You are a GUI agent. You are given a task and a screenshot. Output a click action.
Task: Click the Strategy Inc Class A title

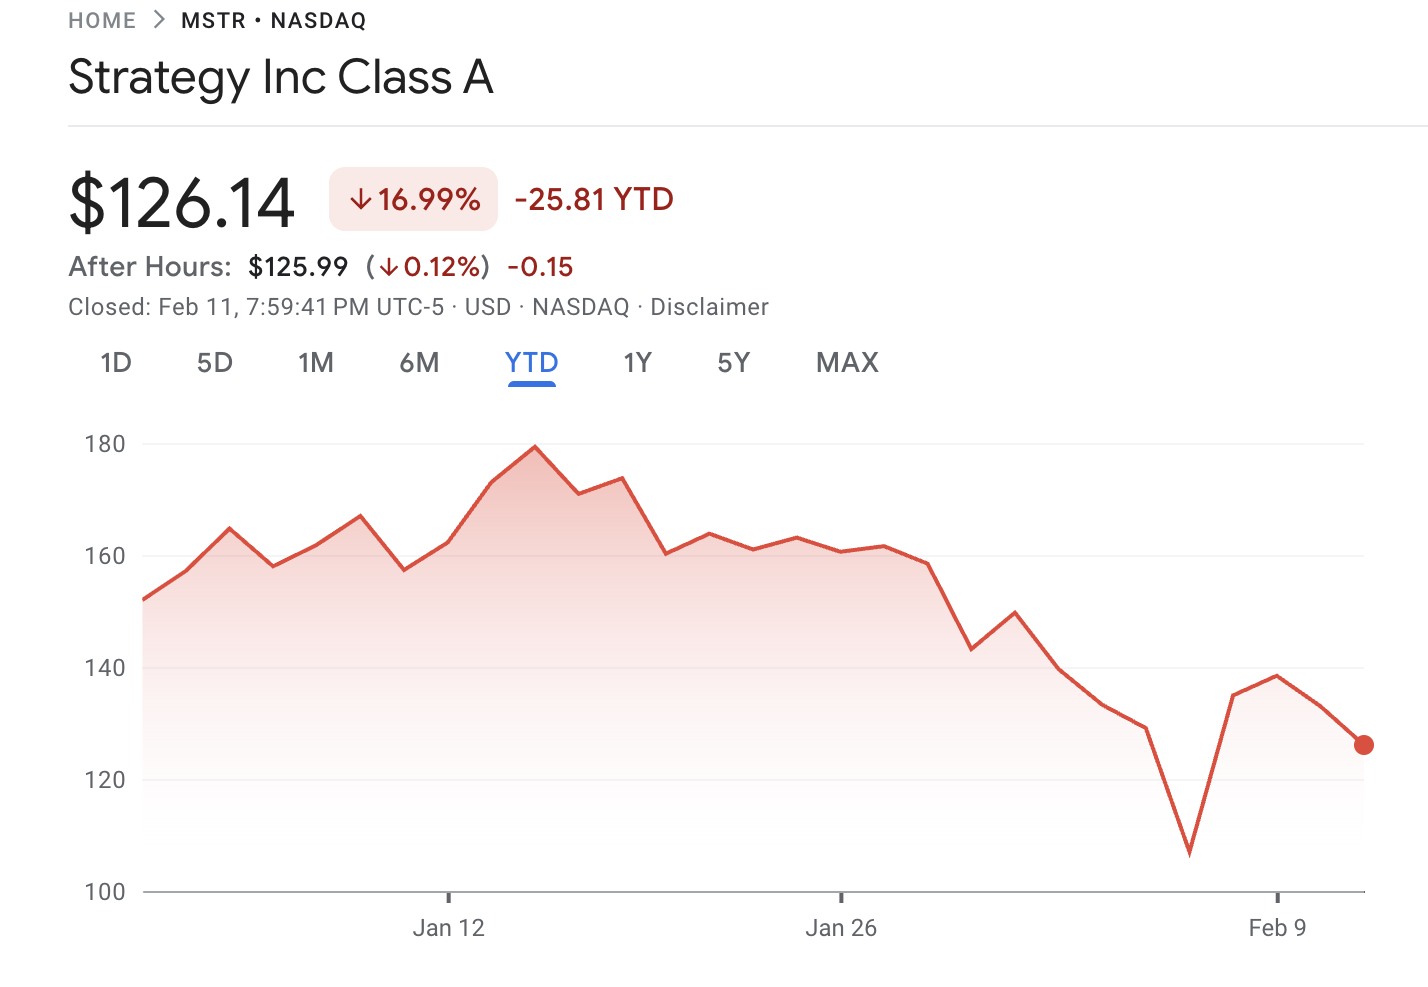pyautogui.click(x=281, y=77)
